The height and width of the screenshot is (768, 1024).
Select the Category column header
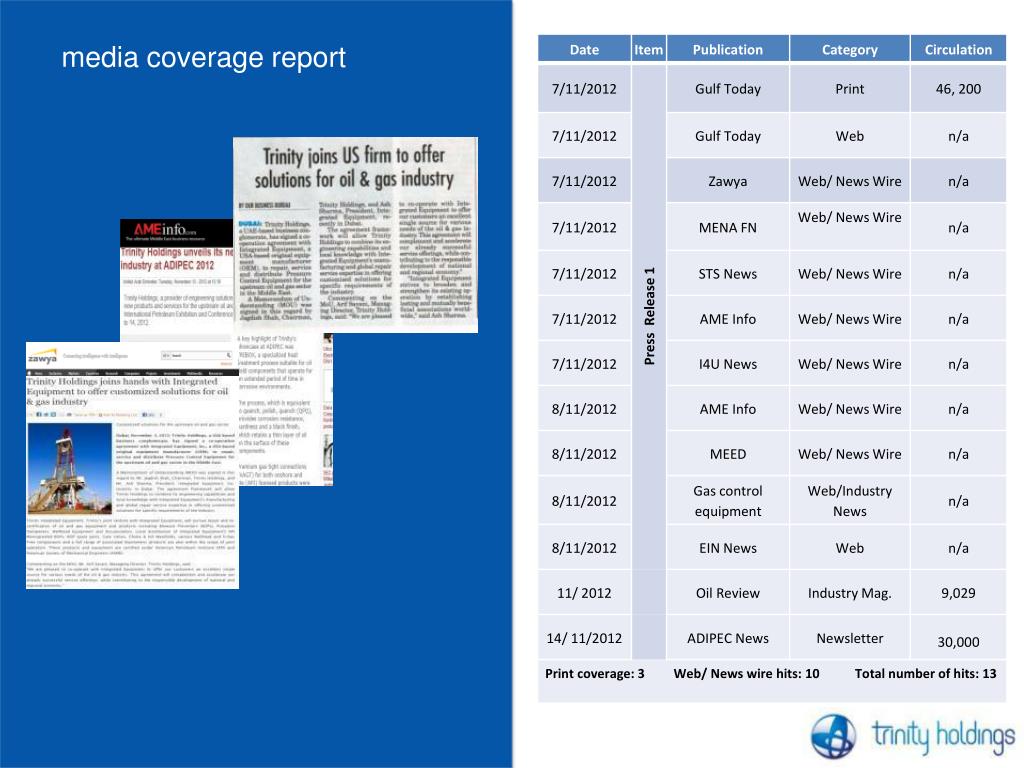pos(850,49)
